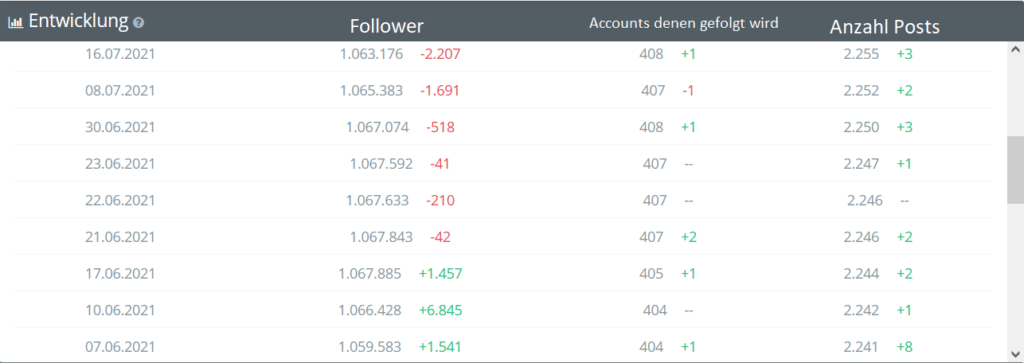Select the date 17.06.2021
The width and height of the screenshot is (1024, 363).
pyautogui.click(x=120, y=273)
